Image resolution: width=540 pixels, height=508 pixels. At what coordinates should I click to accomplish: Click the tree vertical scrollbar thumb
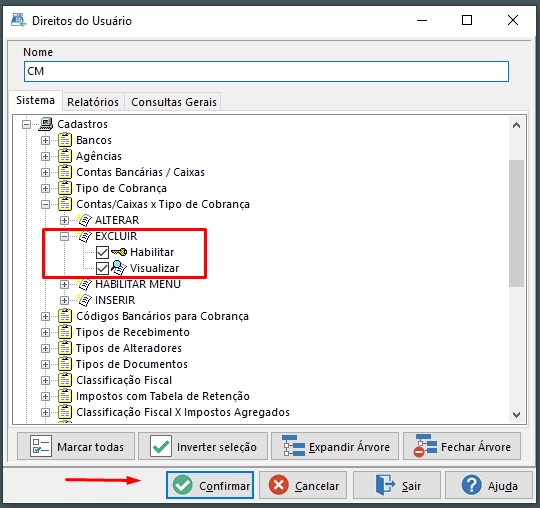[516, 223]
